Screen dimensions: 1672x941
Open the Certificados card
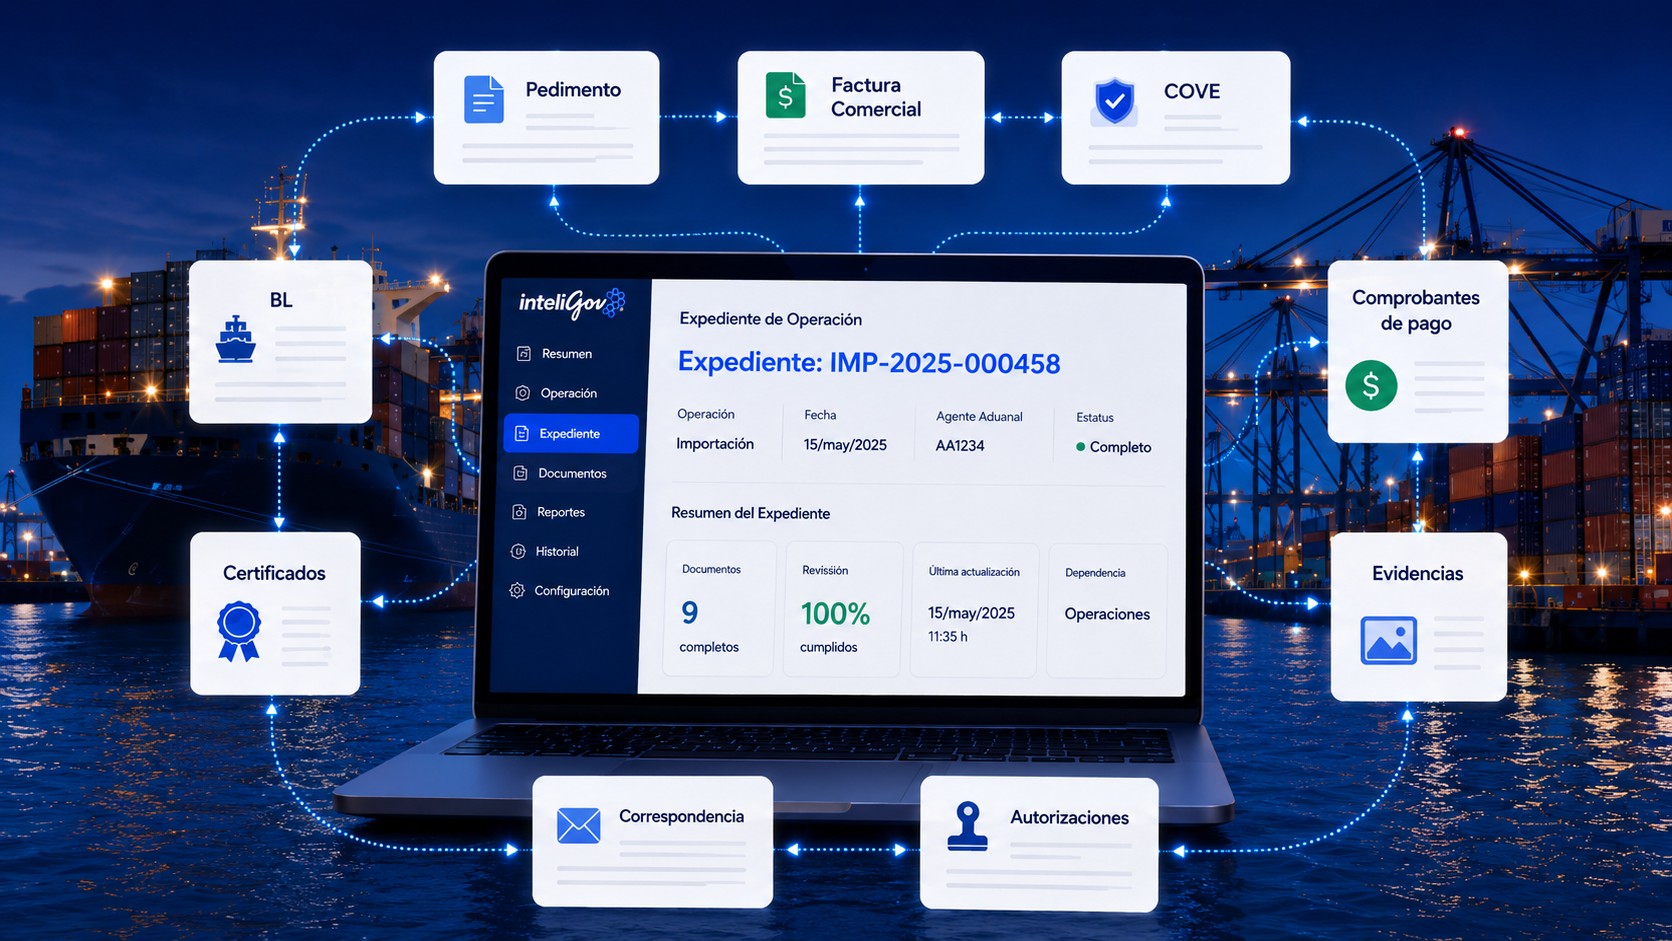point(275,614)
